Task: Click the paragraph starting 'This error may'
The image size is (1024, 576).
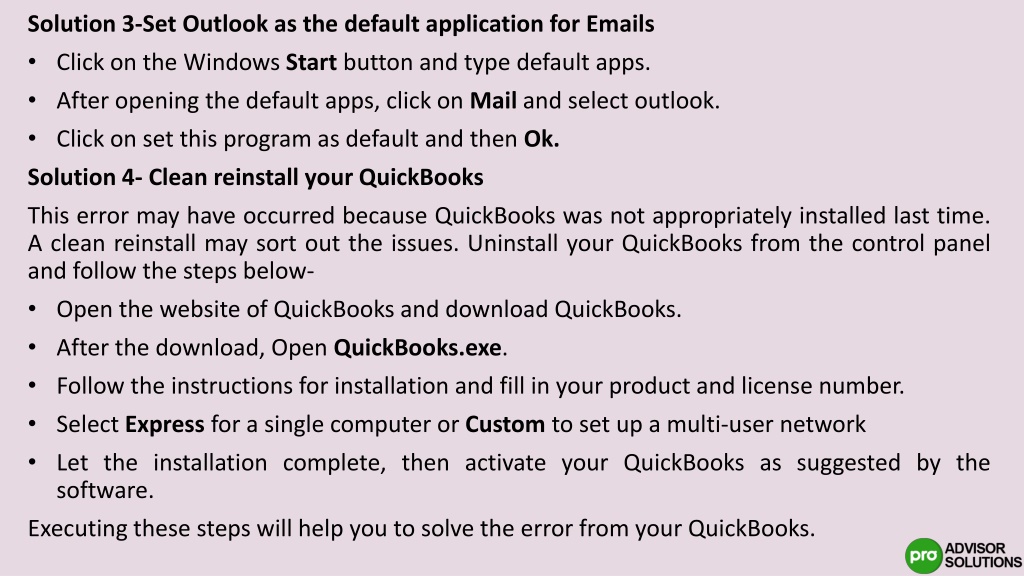Action: tap(509, 243)
